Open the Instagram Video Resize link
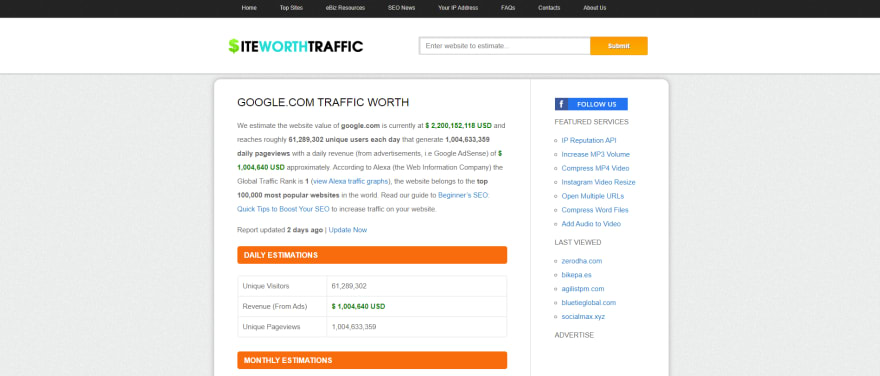880x376 pixels. pos(598,182)
